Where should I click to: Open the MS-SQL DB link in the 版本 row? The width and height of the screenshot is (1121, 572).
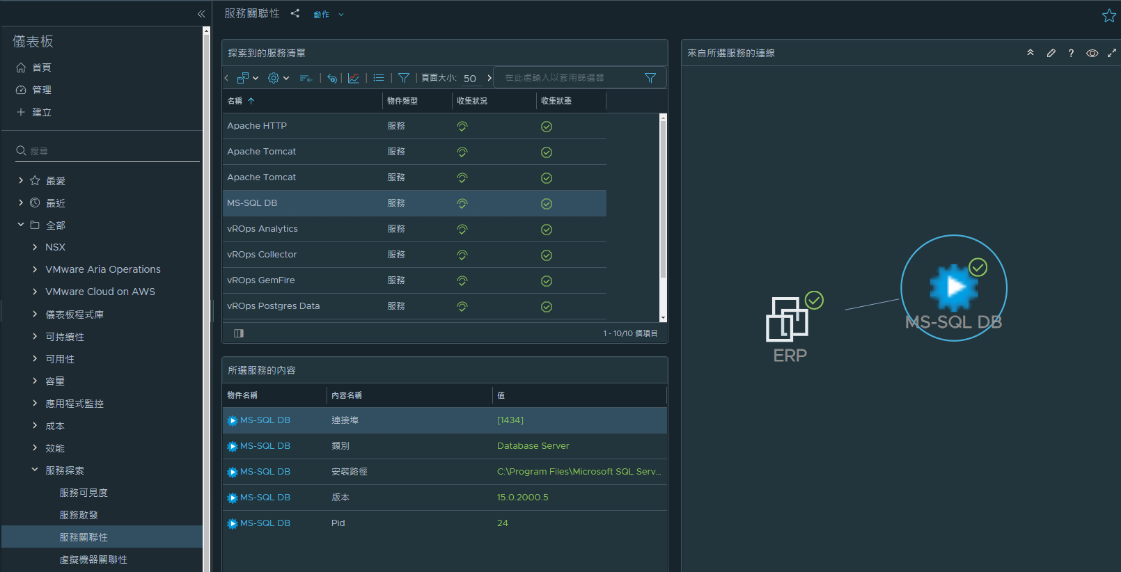pyautogui.click(x=265, y=498)
